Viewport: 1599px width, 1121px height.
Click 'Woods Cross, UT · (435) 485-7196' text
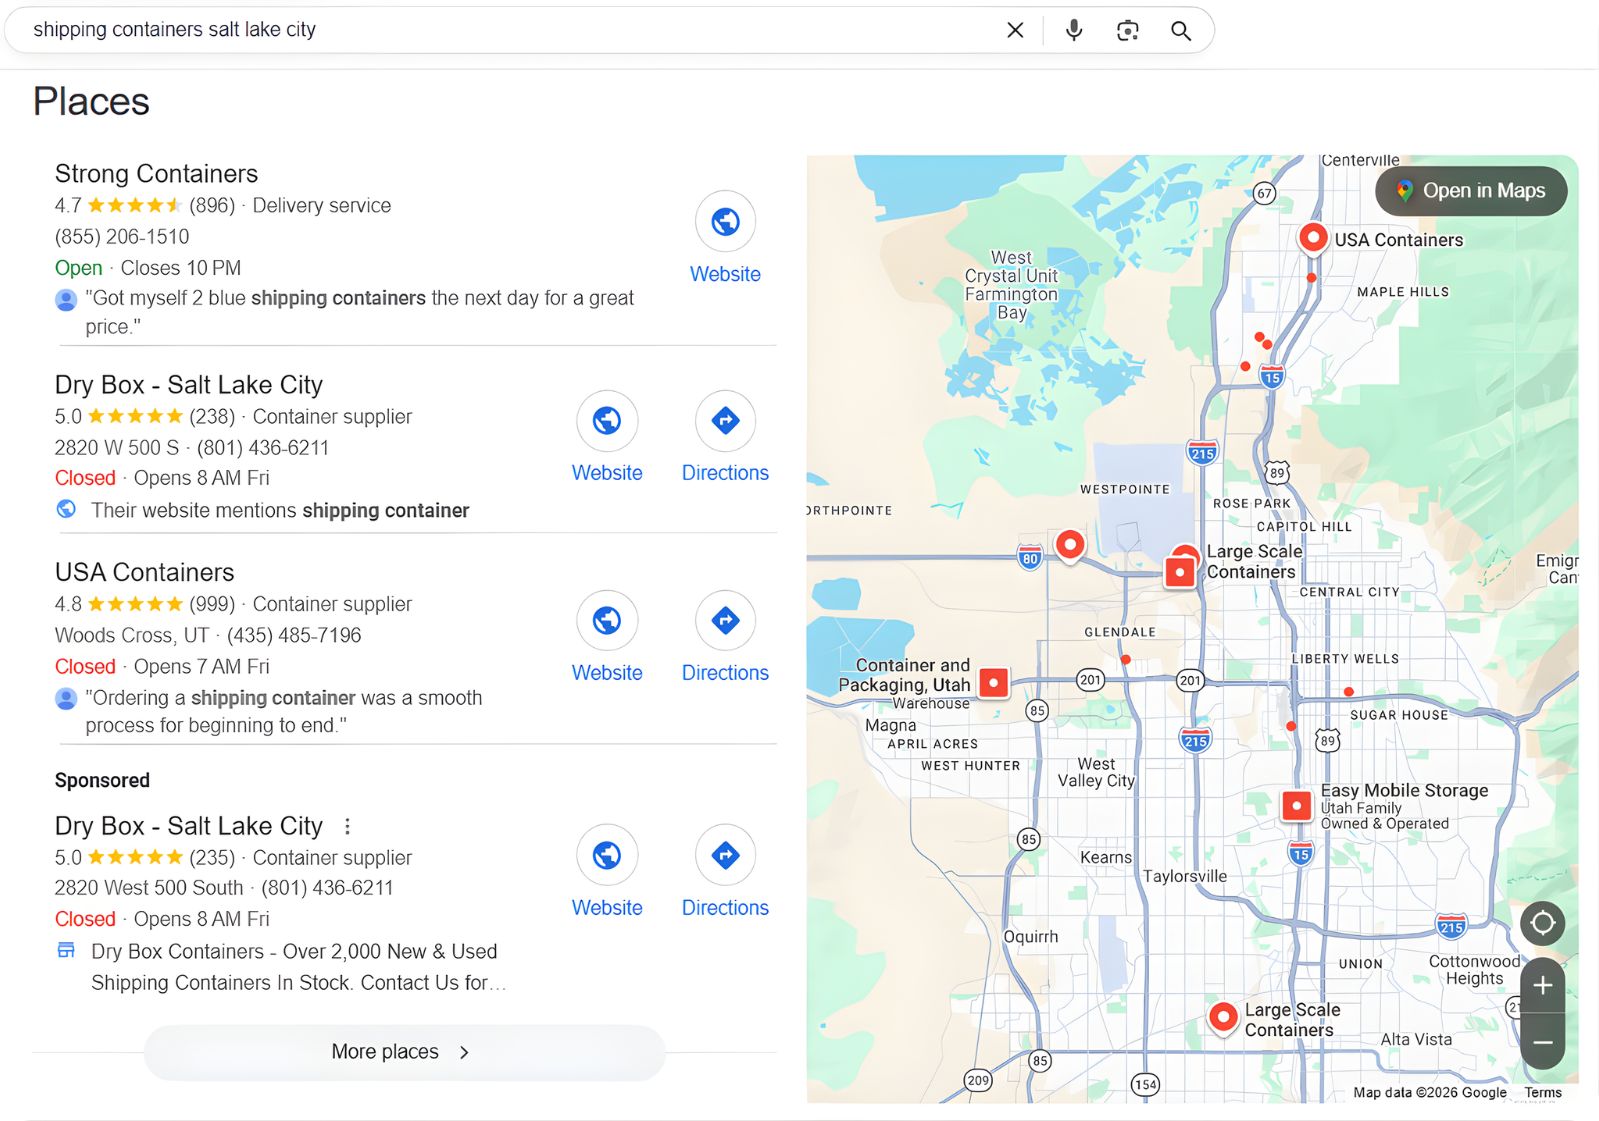pyautogui.click(x=208, y=636)
